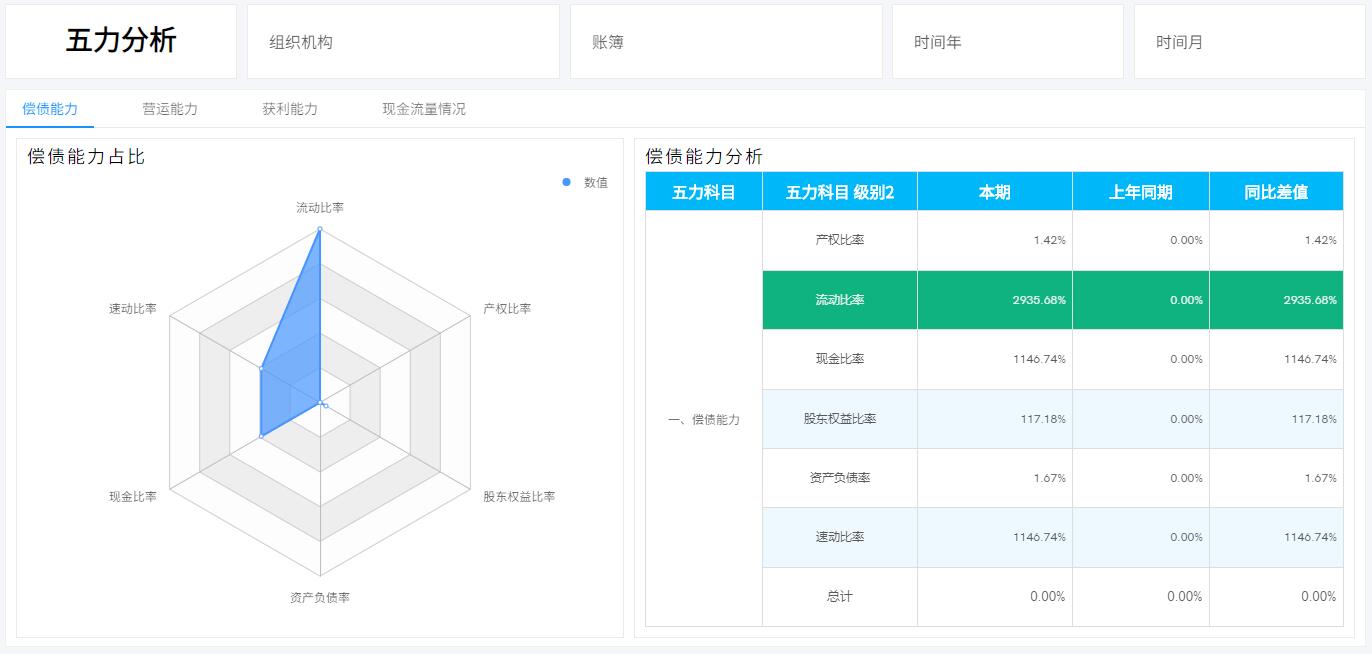Click the top data point on the radar chart
This screenshot has width=1372, height=654.
pos(318,228)
